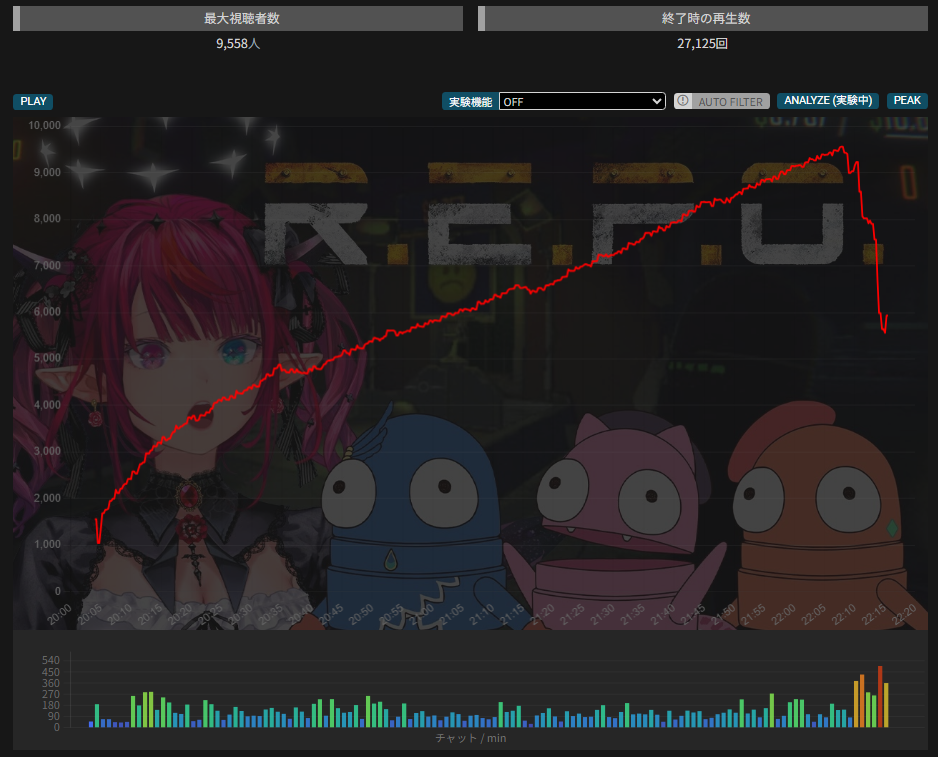Click the tallest red chat bar

[x=880, y=697]
